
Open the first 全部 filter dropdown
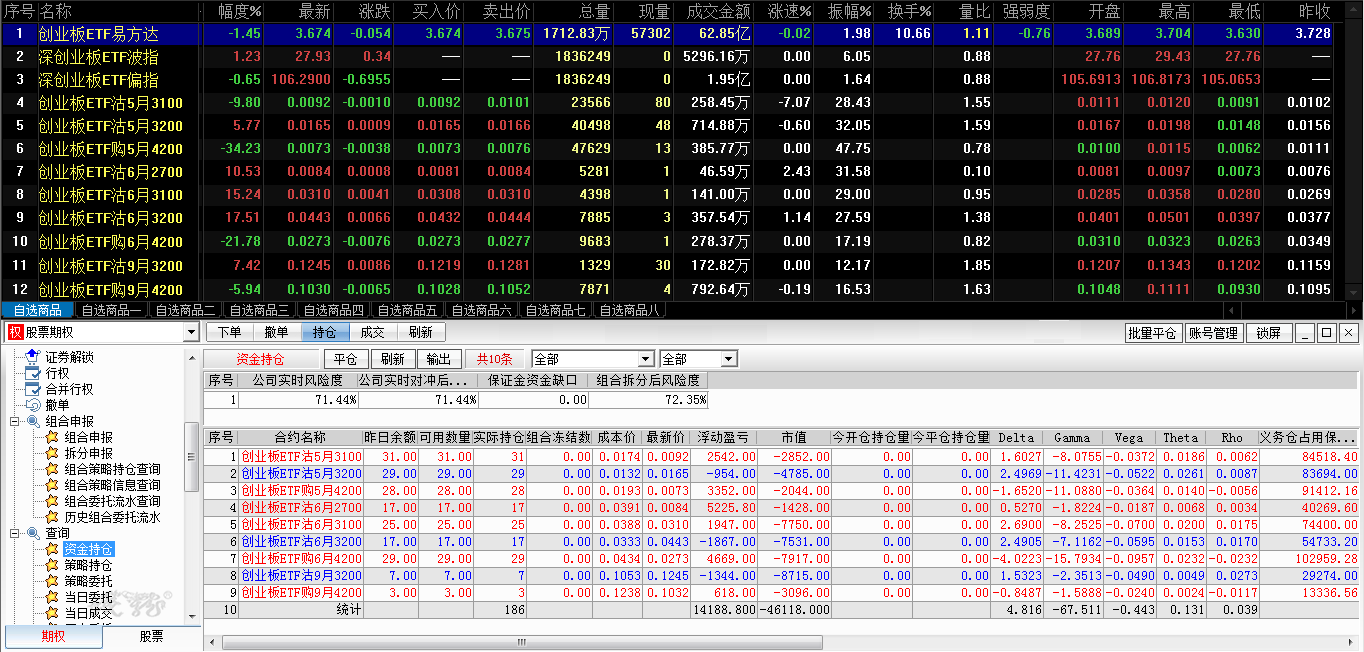(645, 359)
